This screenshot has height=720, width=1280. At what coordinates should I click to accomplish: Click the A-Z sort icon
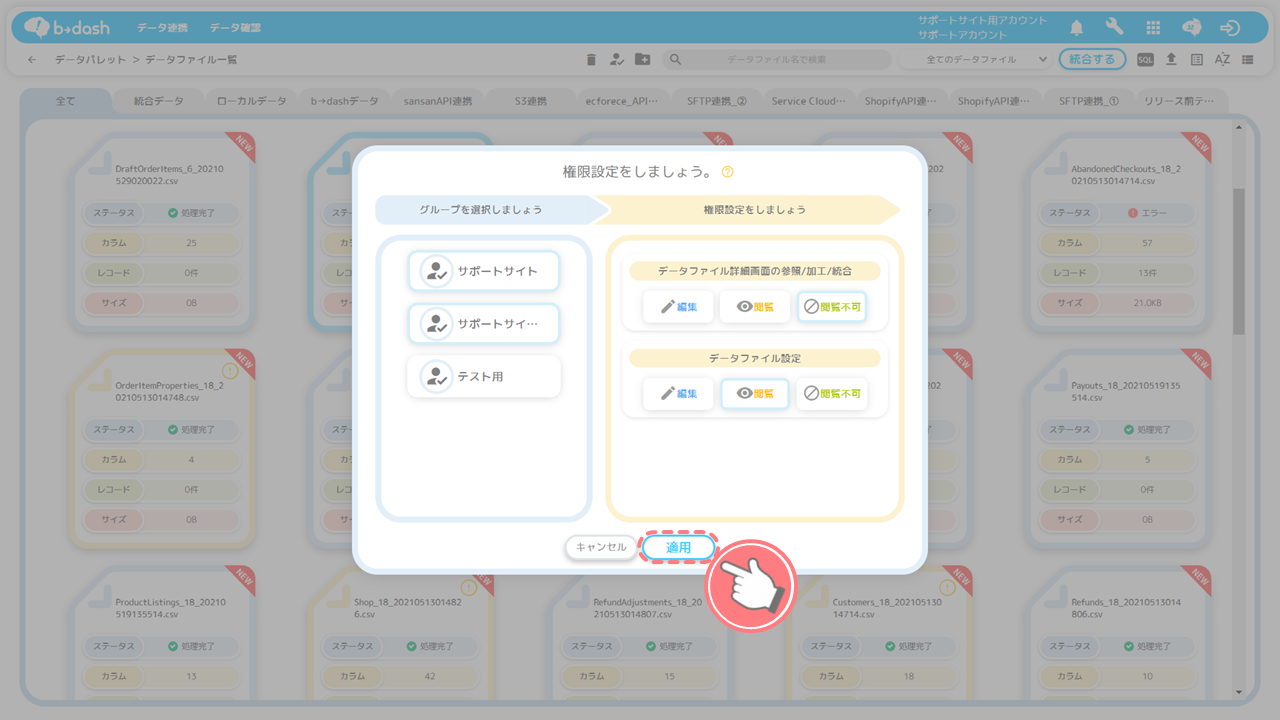(x=1222, y=60)
